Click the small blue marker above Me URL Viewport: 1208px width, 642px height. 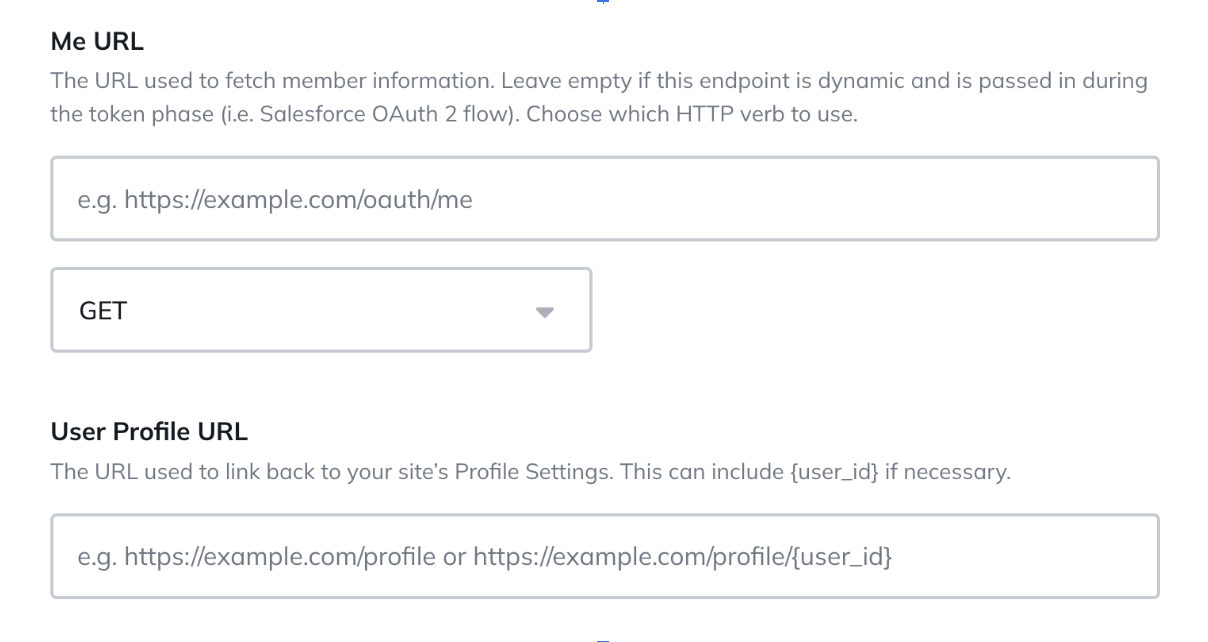coord(602,3)
